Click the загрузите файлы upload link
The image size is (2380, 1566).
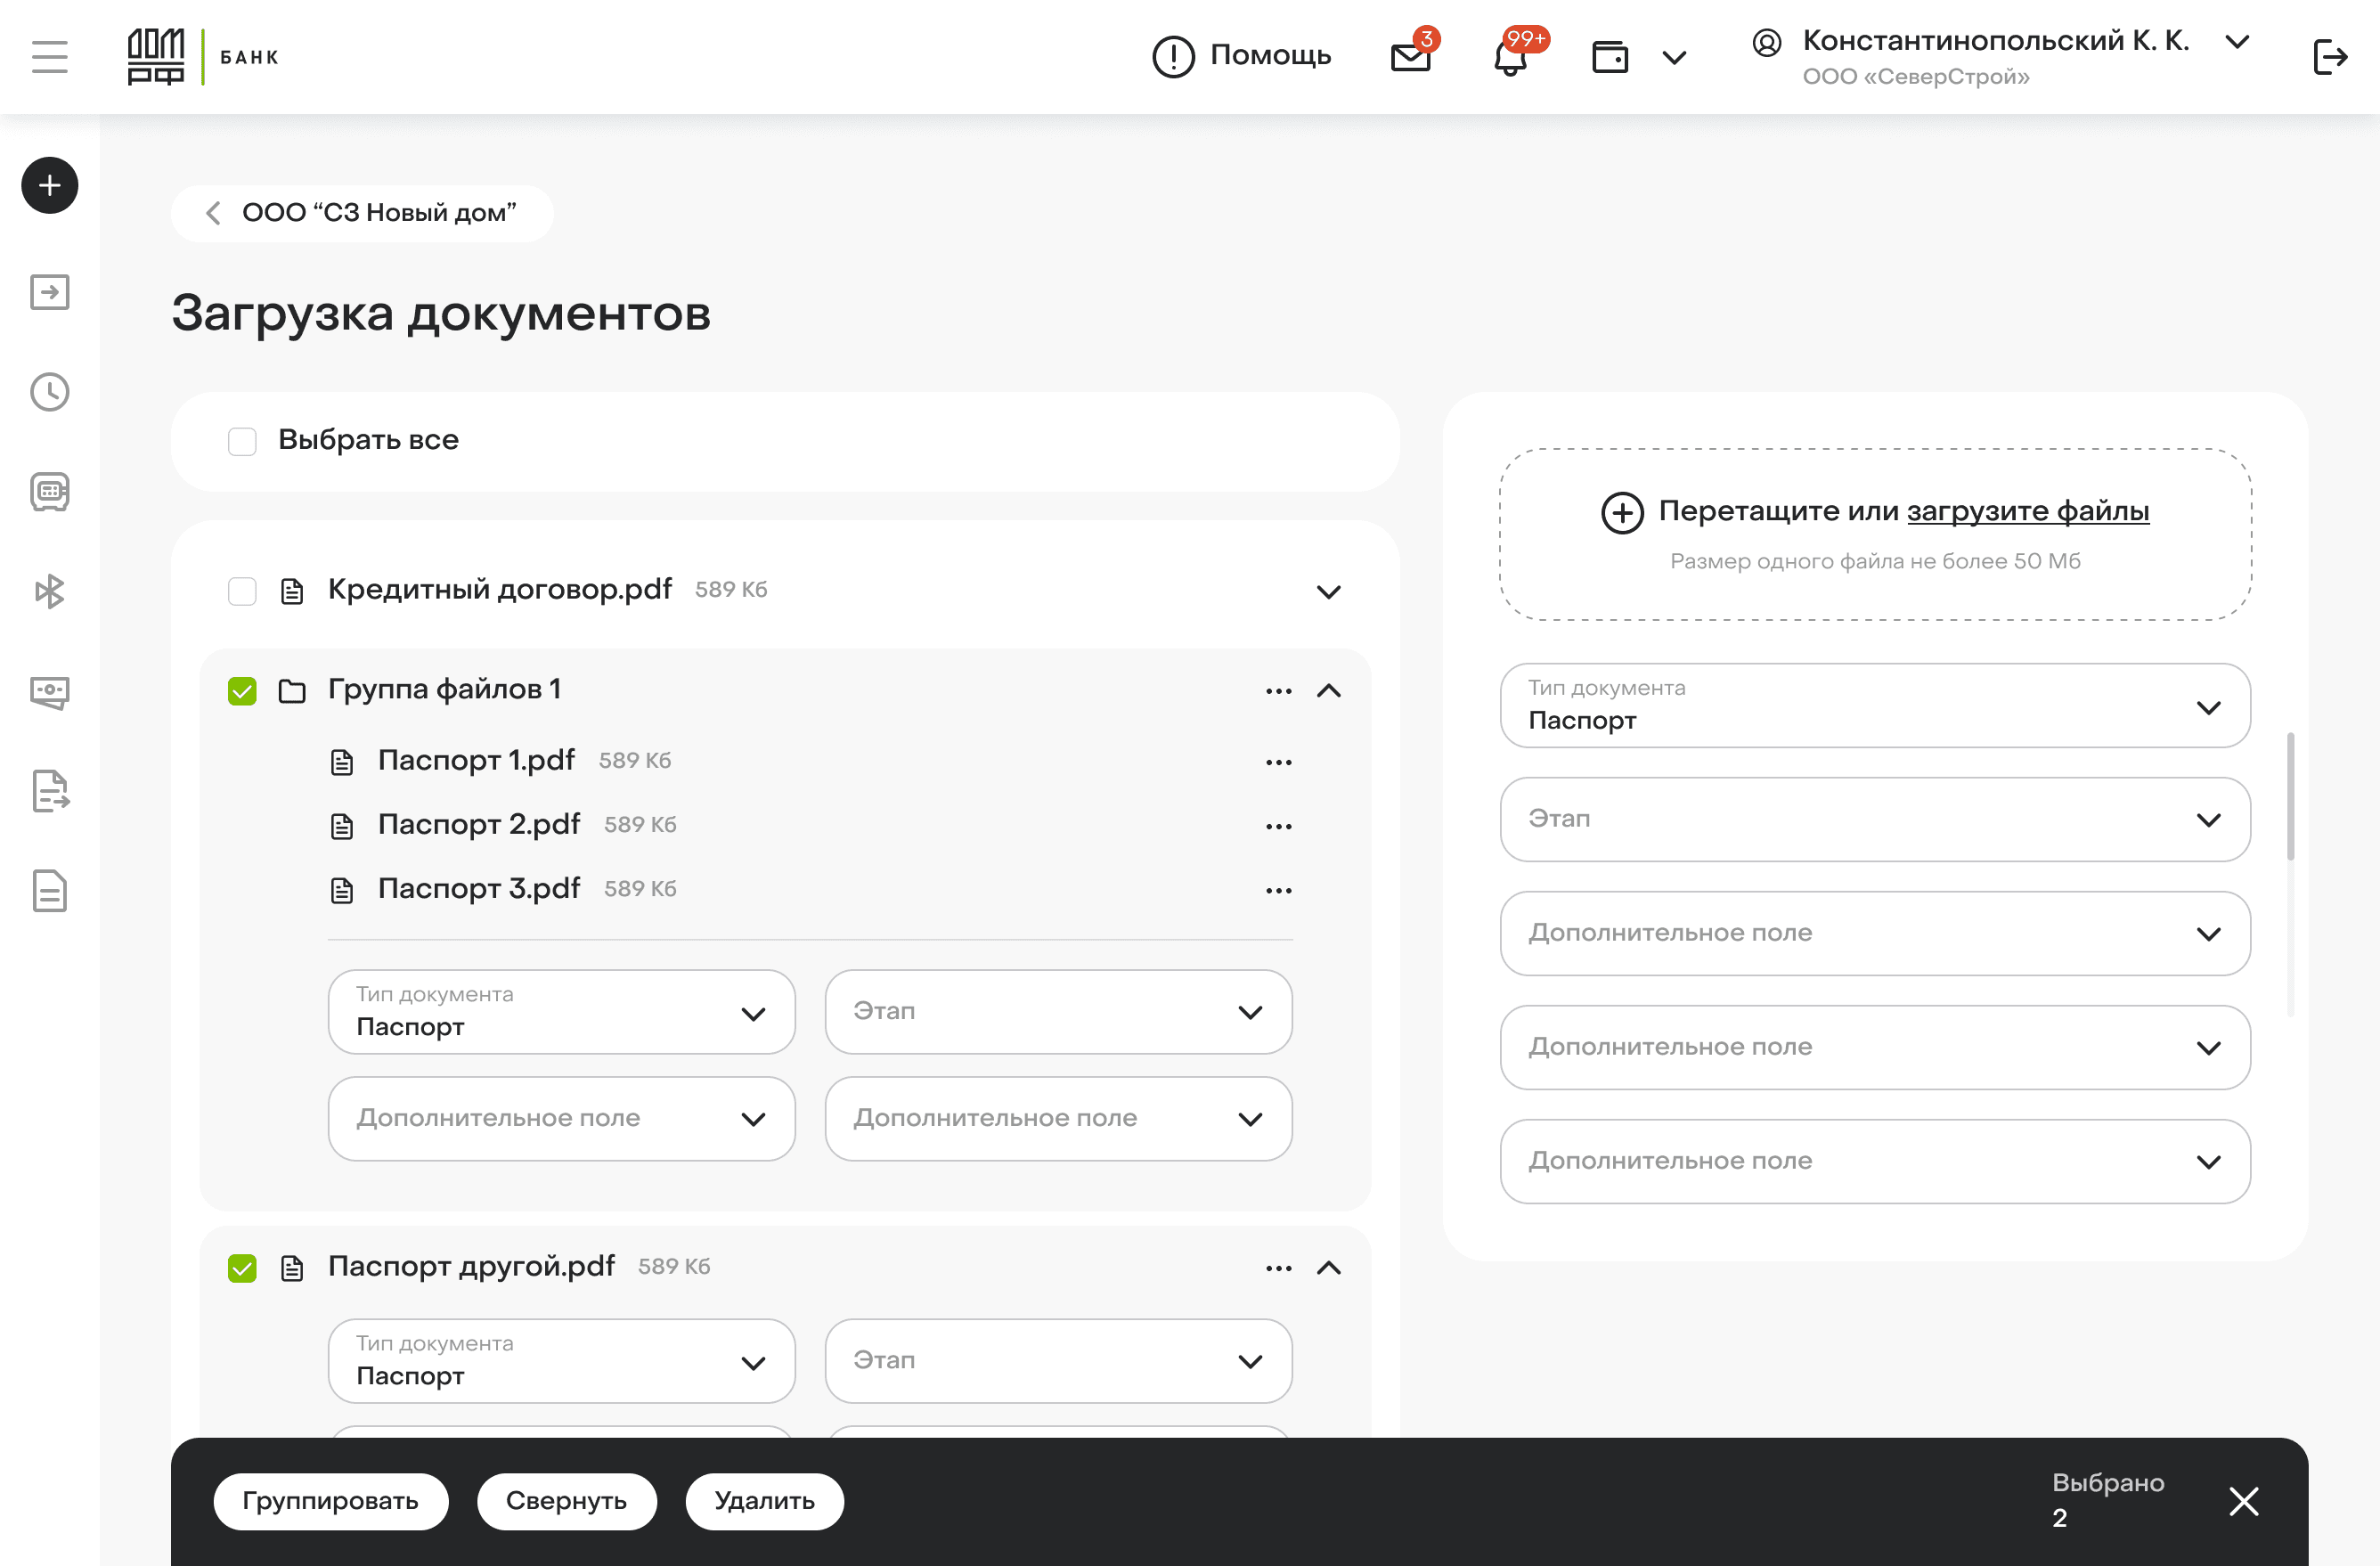[x=2027, y=511]
